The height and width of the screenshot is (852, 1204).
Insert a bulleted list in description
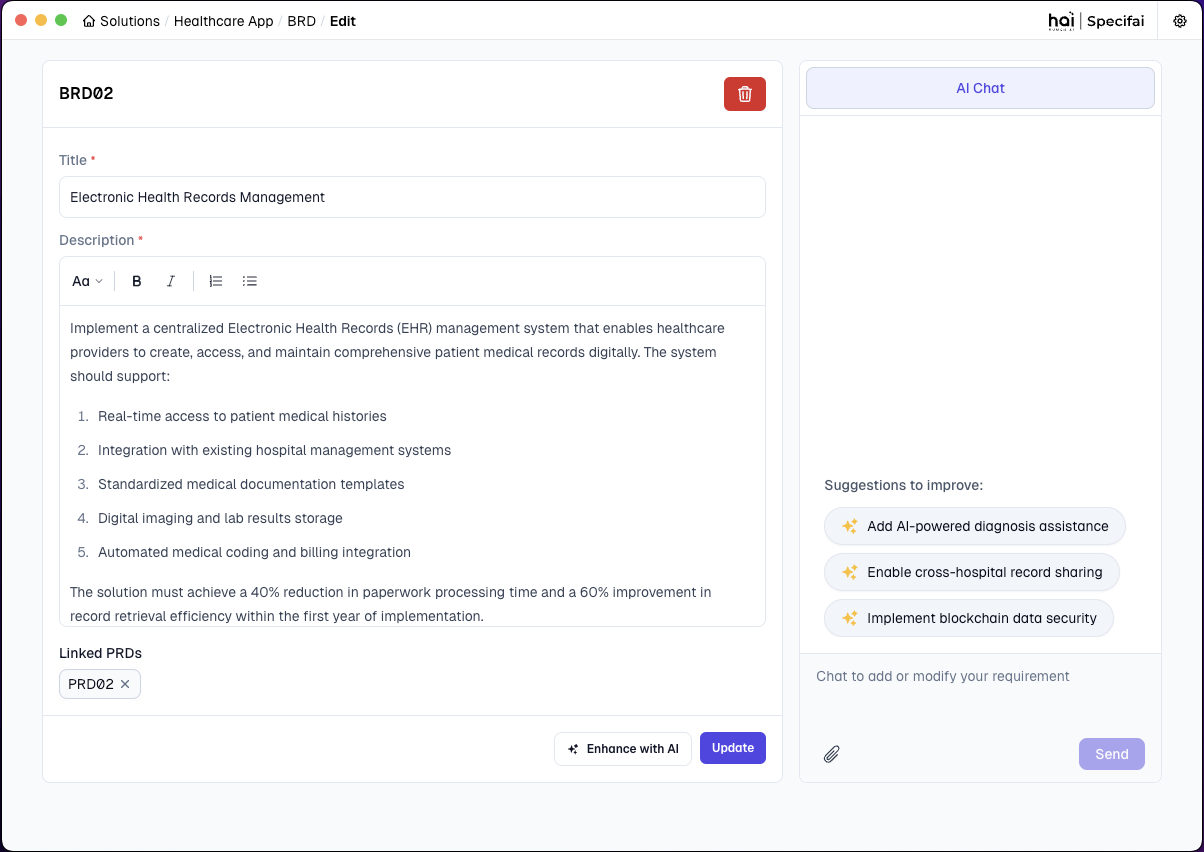click(250, 282)
